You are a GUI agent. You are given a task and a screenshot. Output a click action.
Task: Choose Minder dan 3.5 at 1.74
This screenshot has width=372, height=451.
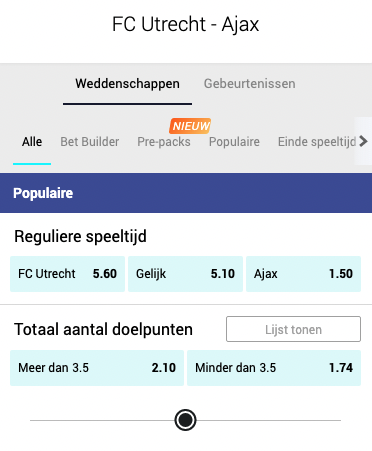[274, 368]
